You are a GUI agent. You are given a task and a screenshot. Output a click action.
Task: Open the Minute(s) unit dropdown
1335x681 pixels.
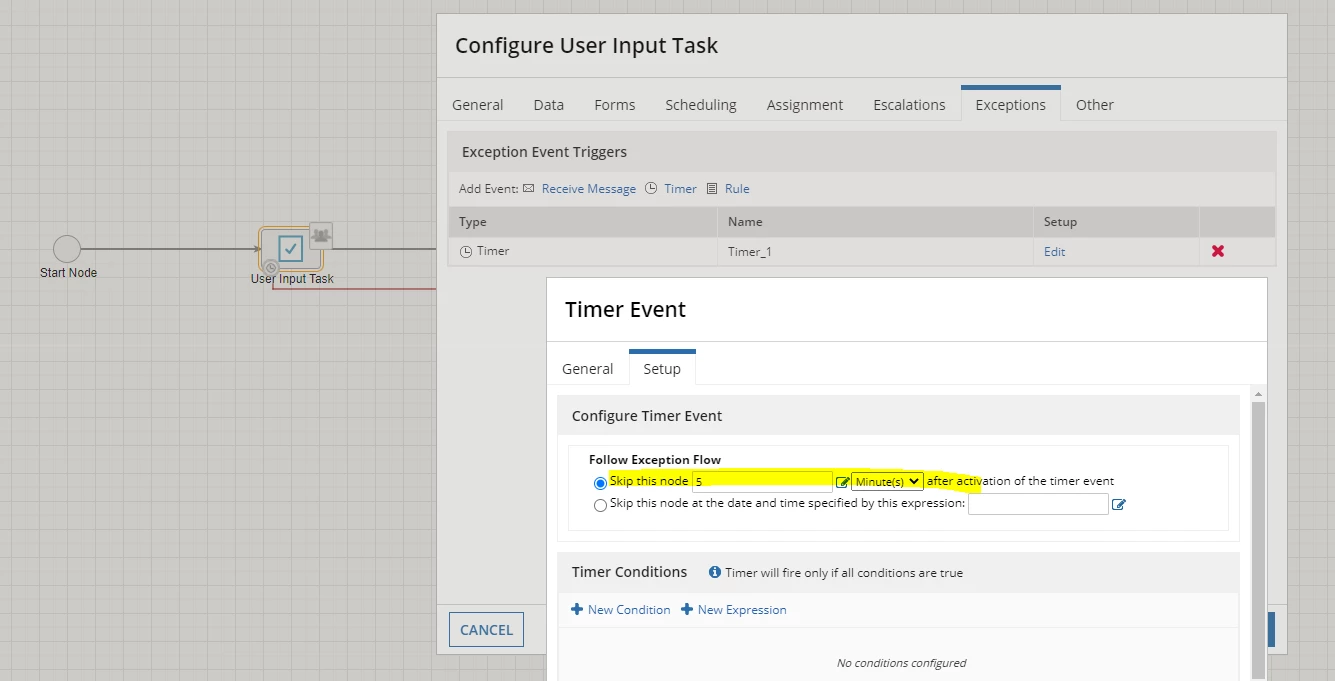tap(887, 481)
